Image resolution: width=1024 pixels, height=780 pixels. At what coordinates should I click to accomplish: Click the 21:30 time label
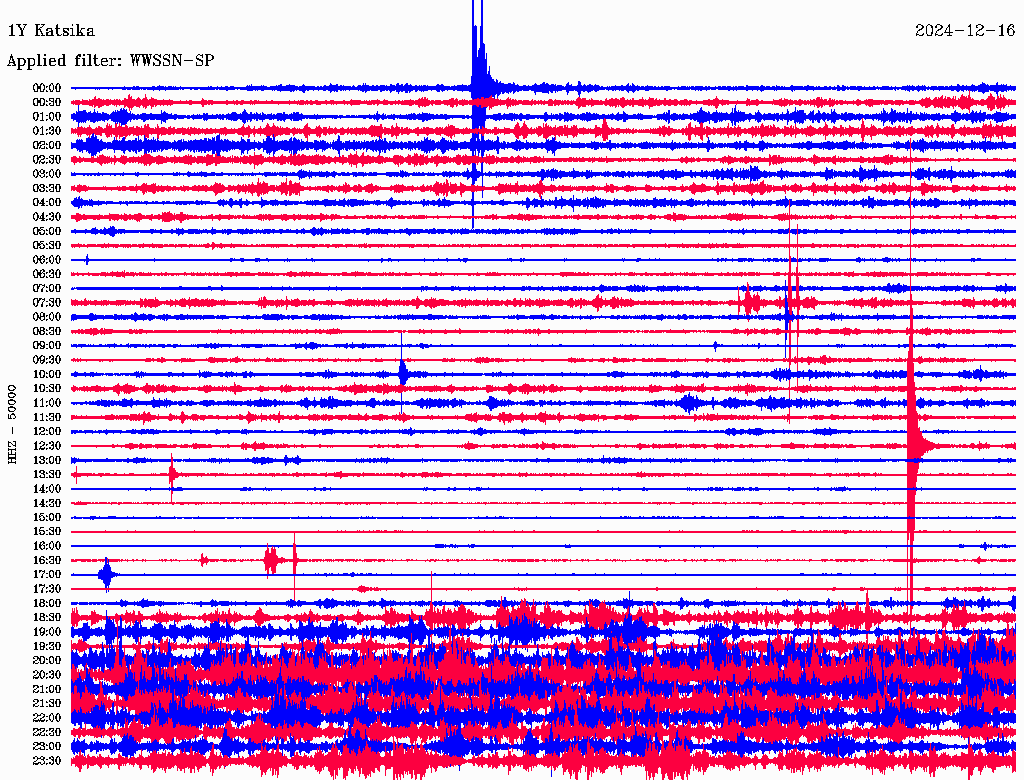47,704
